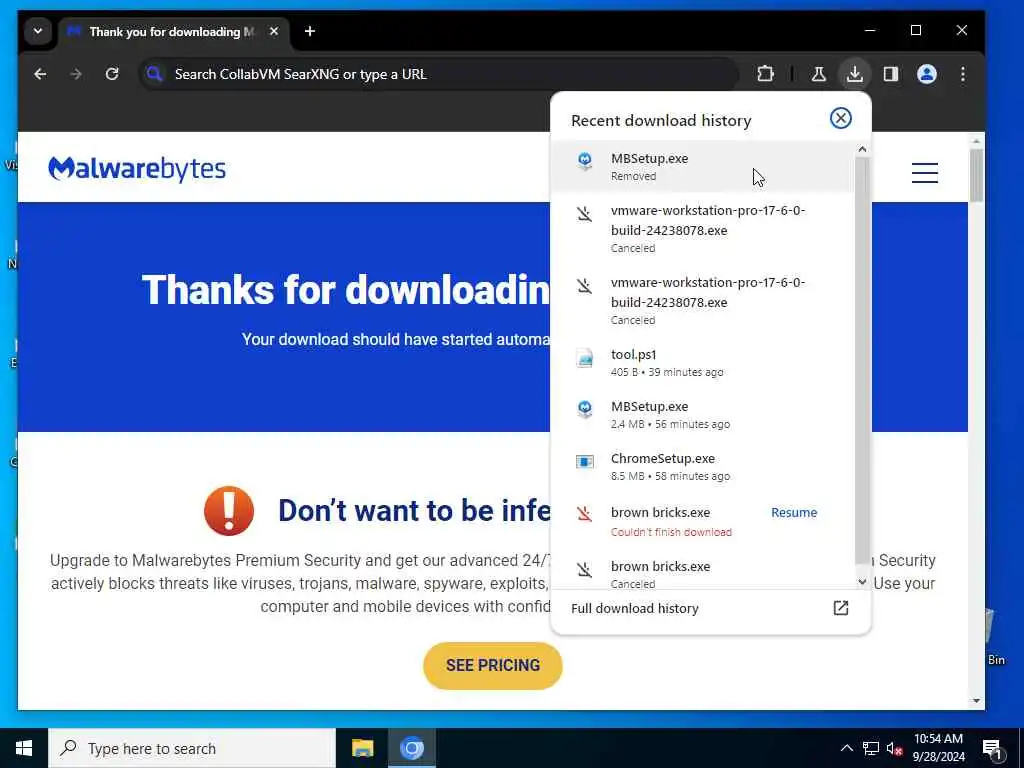The height and width of the screenshot is (768, 1024).
Task: Open the tab search dropdown arrow
Action: 38,31
